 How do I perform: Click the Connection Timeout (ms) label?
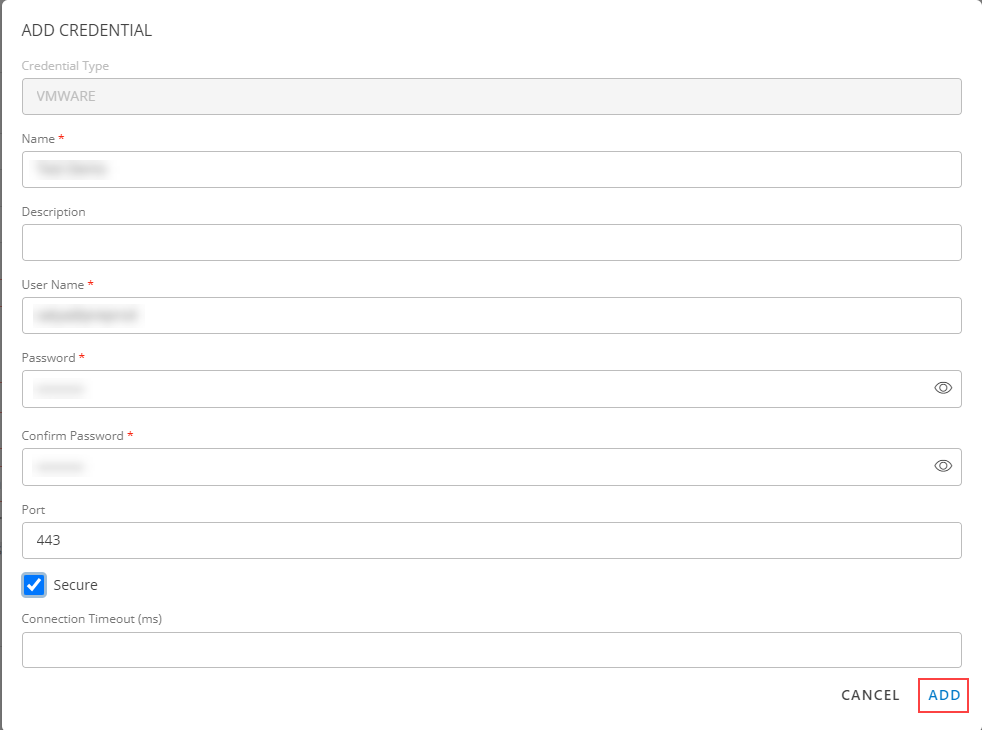click(x=91, y=619)
